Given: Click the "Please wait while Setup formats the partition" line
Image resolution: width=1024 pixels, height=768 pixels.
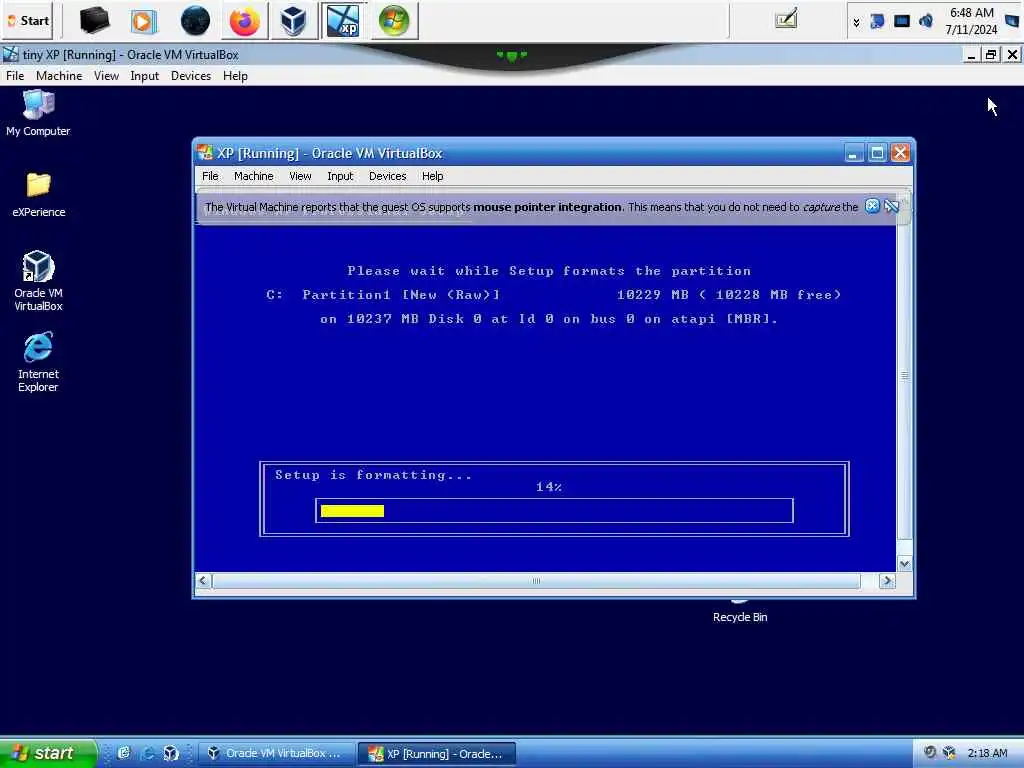Looking at the screenshot, I should (549, 270).
